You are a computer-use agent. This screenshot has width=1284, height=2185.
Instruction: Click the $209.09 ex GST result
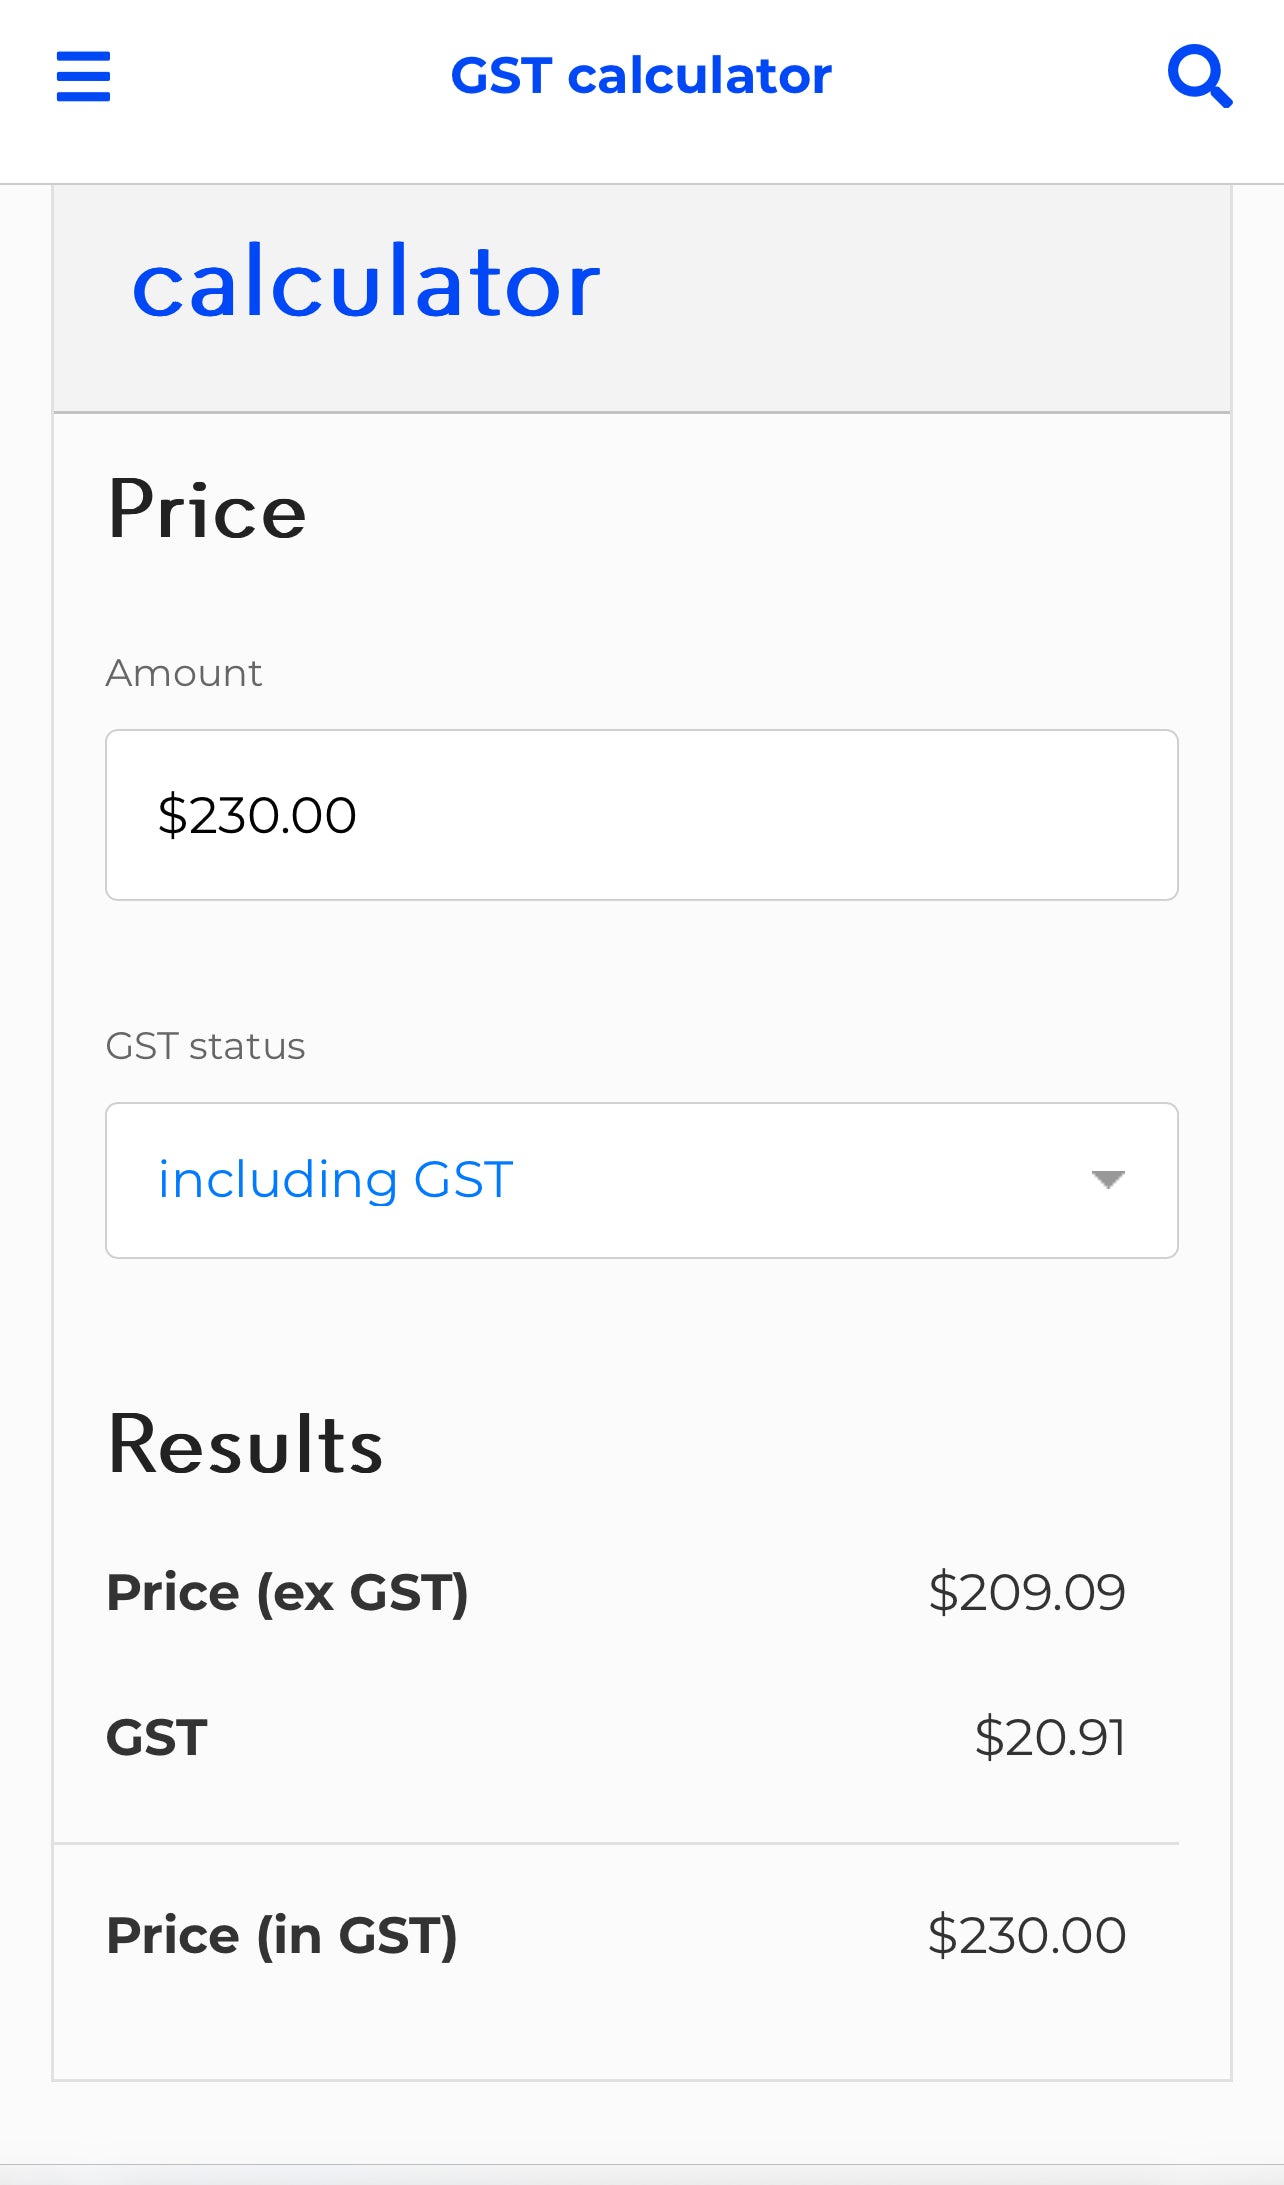pos(1027,1592)
